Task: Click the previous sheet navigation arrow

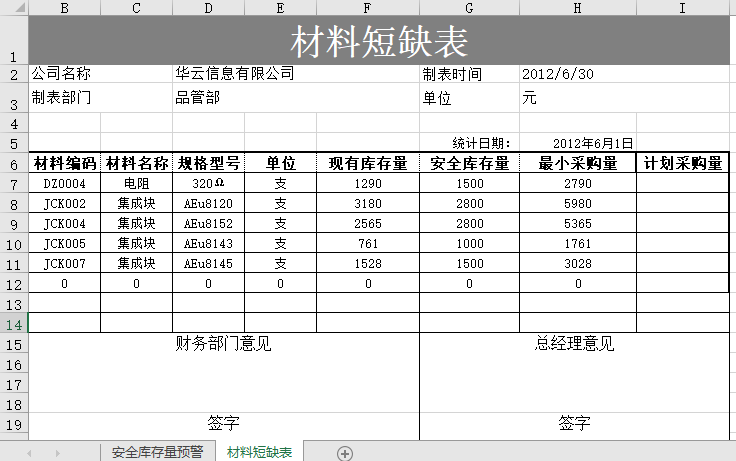Action: [29, 453]
